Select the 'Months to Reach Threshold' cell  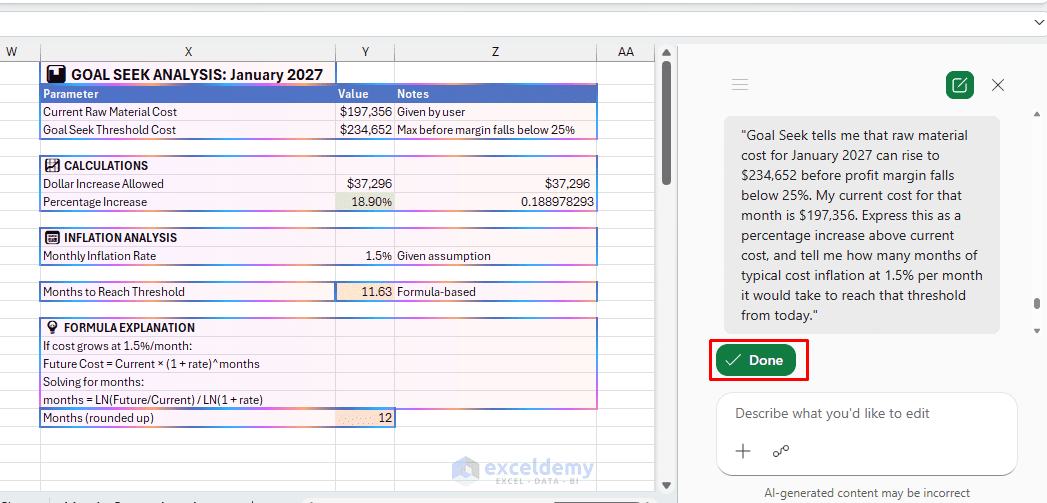[x=188, y=292]
